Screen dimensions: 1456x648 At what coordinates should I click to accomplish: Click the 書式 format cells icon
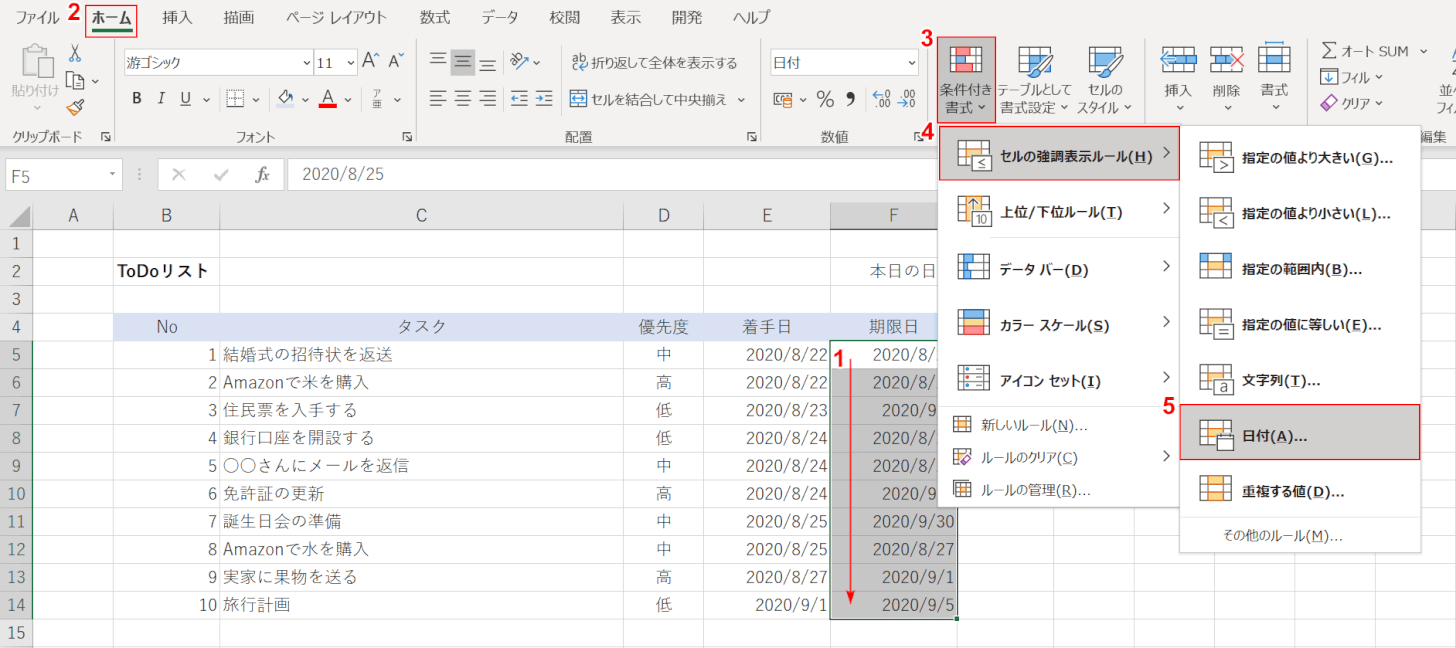(1274, 60)
